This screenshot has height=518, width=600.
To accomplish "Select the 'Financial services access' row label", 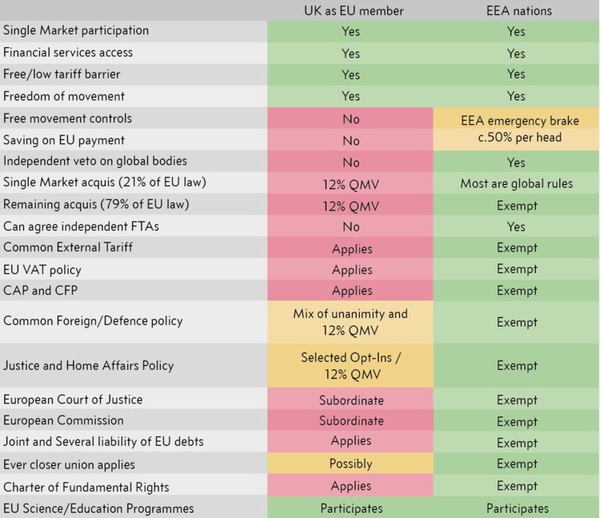I will coord(68,53).
